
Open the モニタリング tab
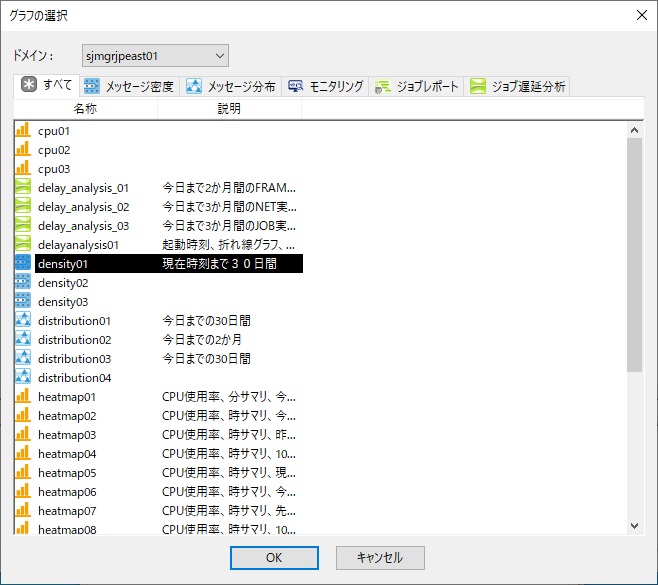[325, 86]
